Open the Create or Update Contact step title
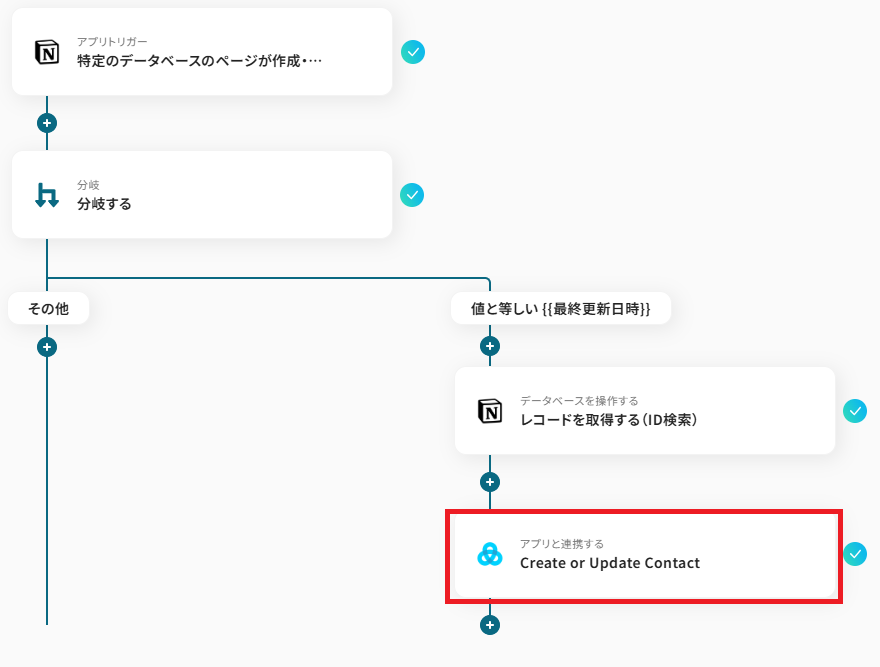Viewport: 880px width, 667px height. (x=609, y=563)
